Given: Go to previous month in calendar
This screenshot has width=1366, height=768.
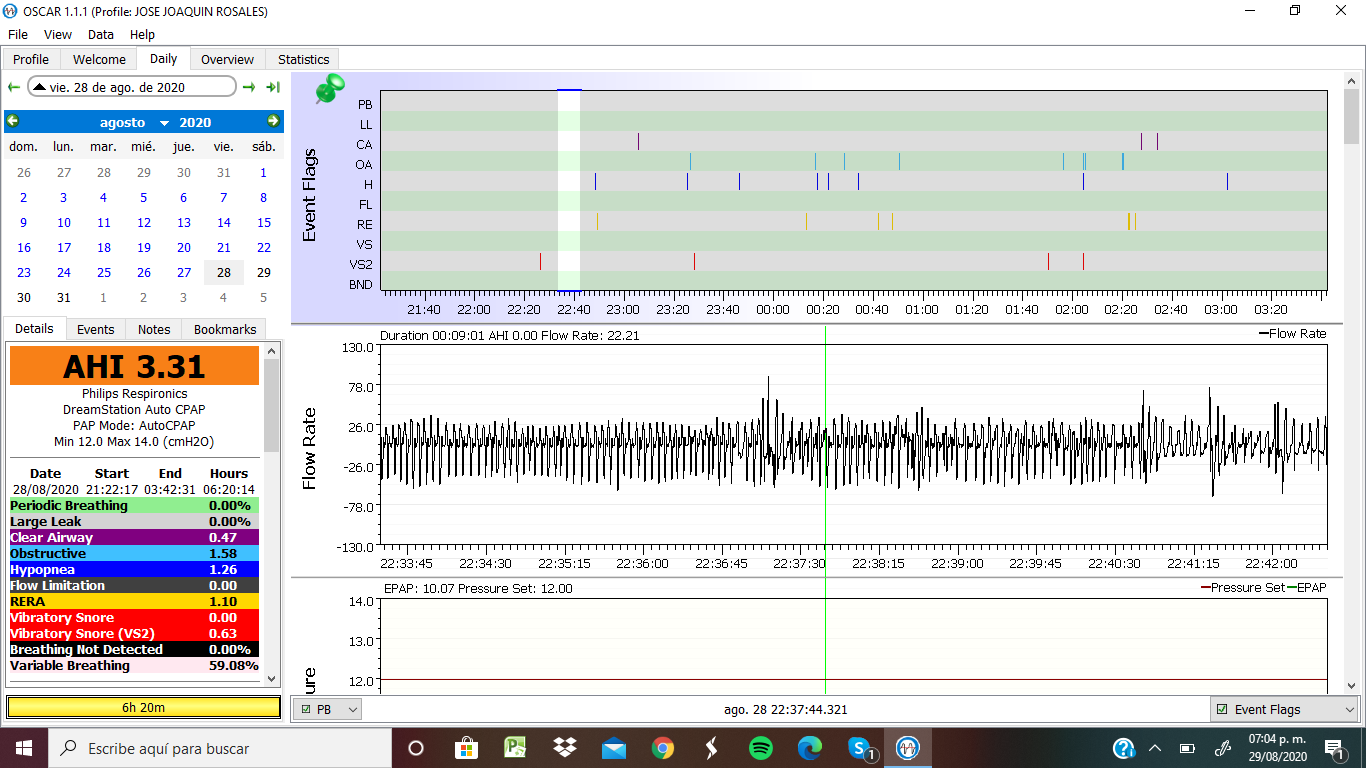Looking at the screenshot, I should pyautogui.click(x=13, y=121).
